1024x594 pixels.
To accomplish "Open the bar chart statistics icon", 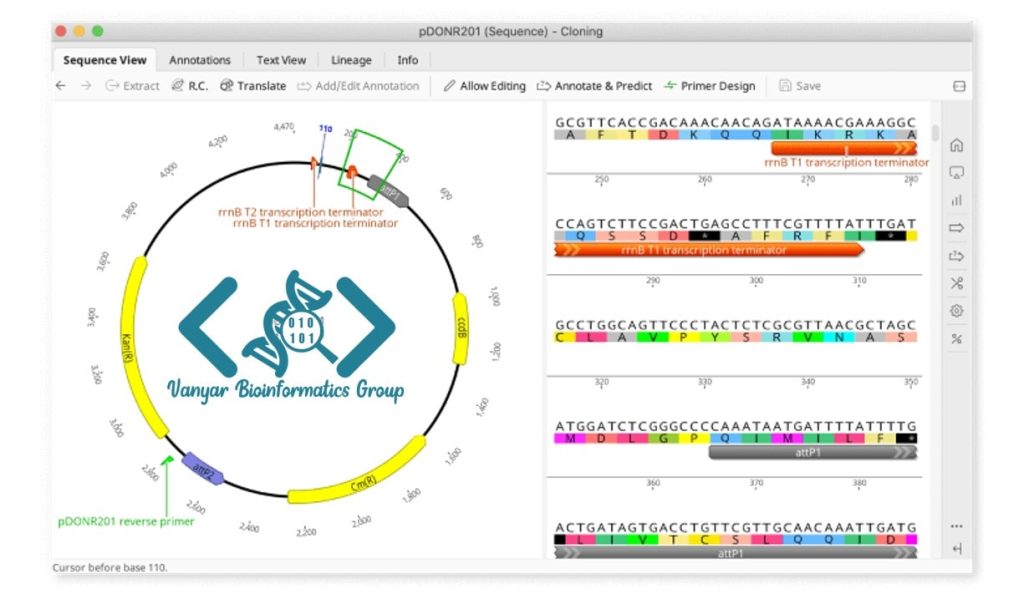I will (957, 200).
